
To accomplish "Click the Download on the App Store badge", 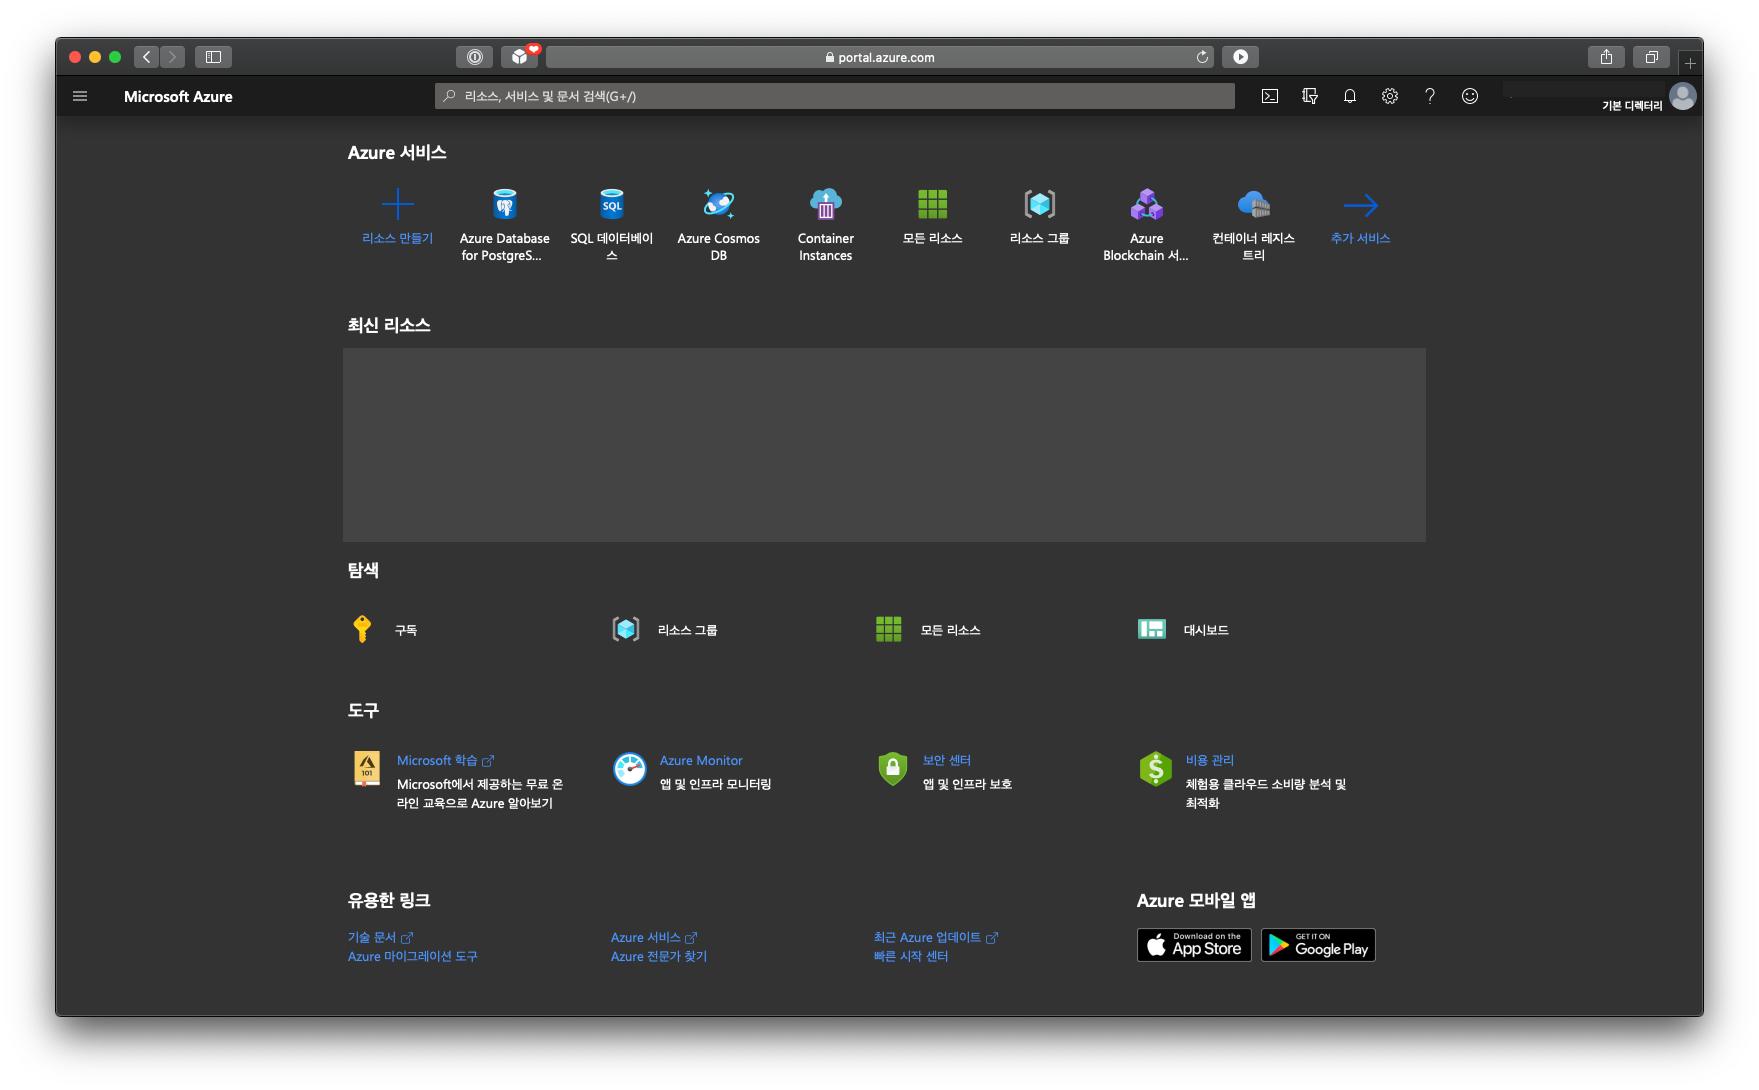I will click(x=1194, y=945).
